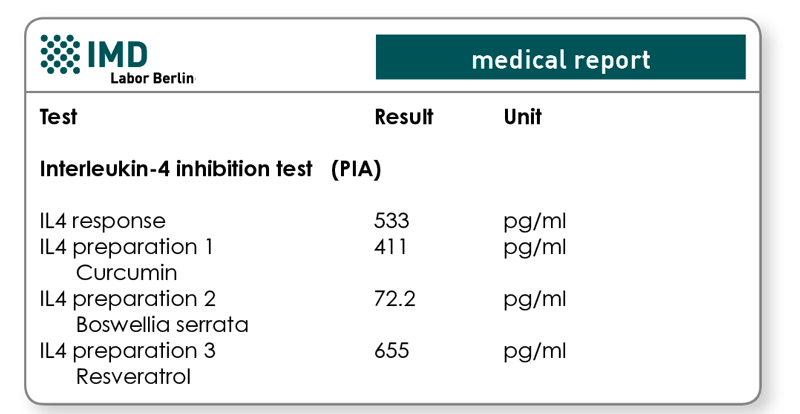Click the 411 result value
Screen dimensions: 800x414
390,247
